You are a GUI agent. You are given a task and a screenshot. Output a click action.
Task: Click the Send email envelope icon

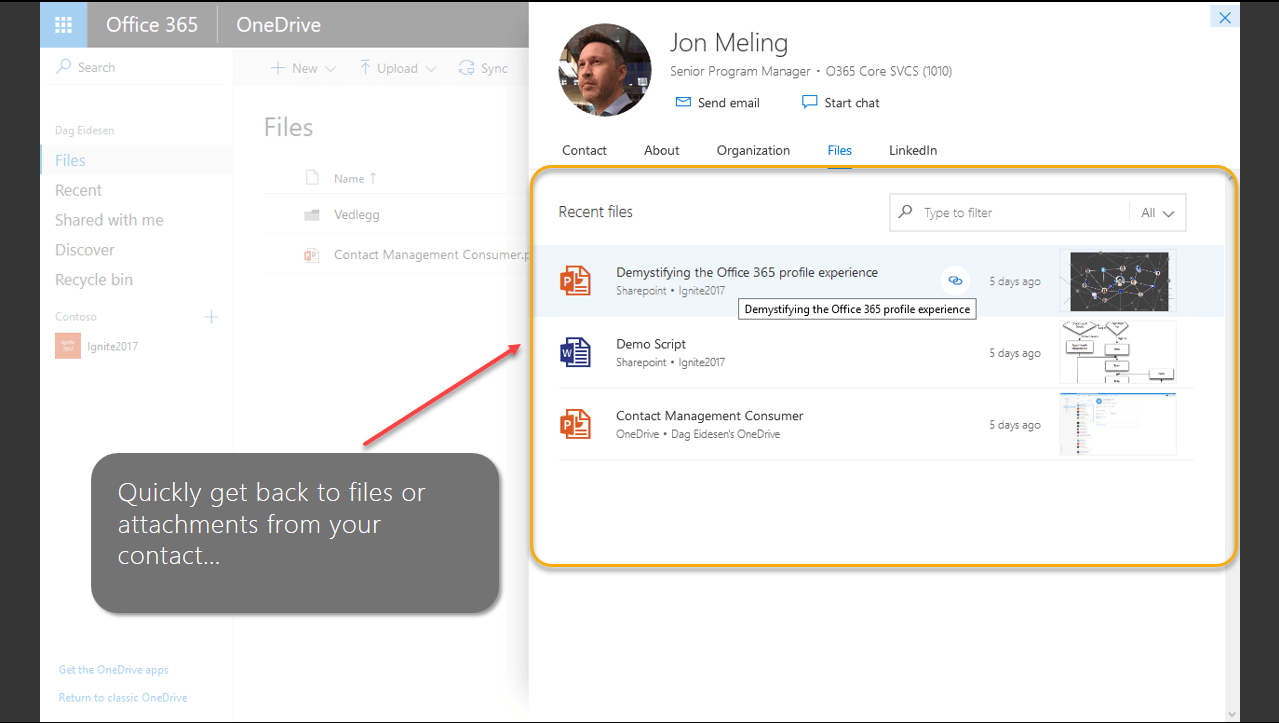683,102
